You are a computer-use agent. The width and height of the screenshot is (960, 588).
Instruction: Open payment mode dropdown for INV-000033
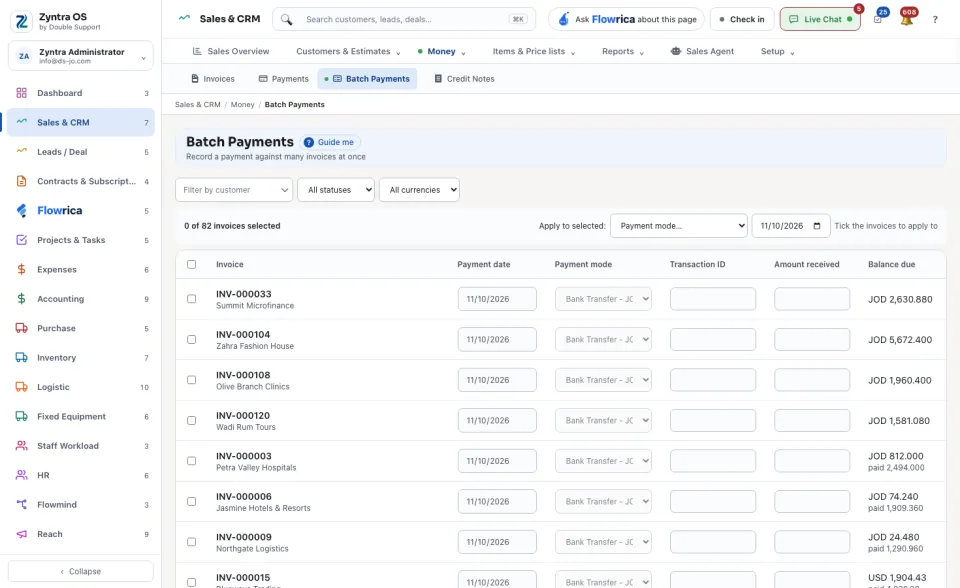[603, 299]
